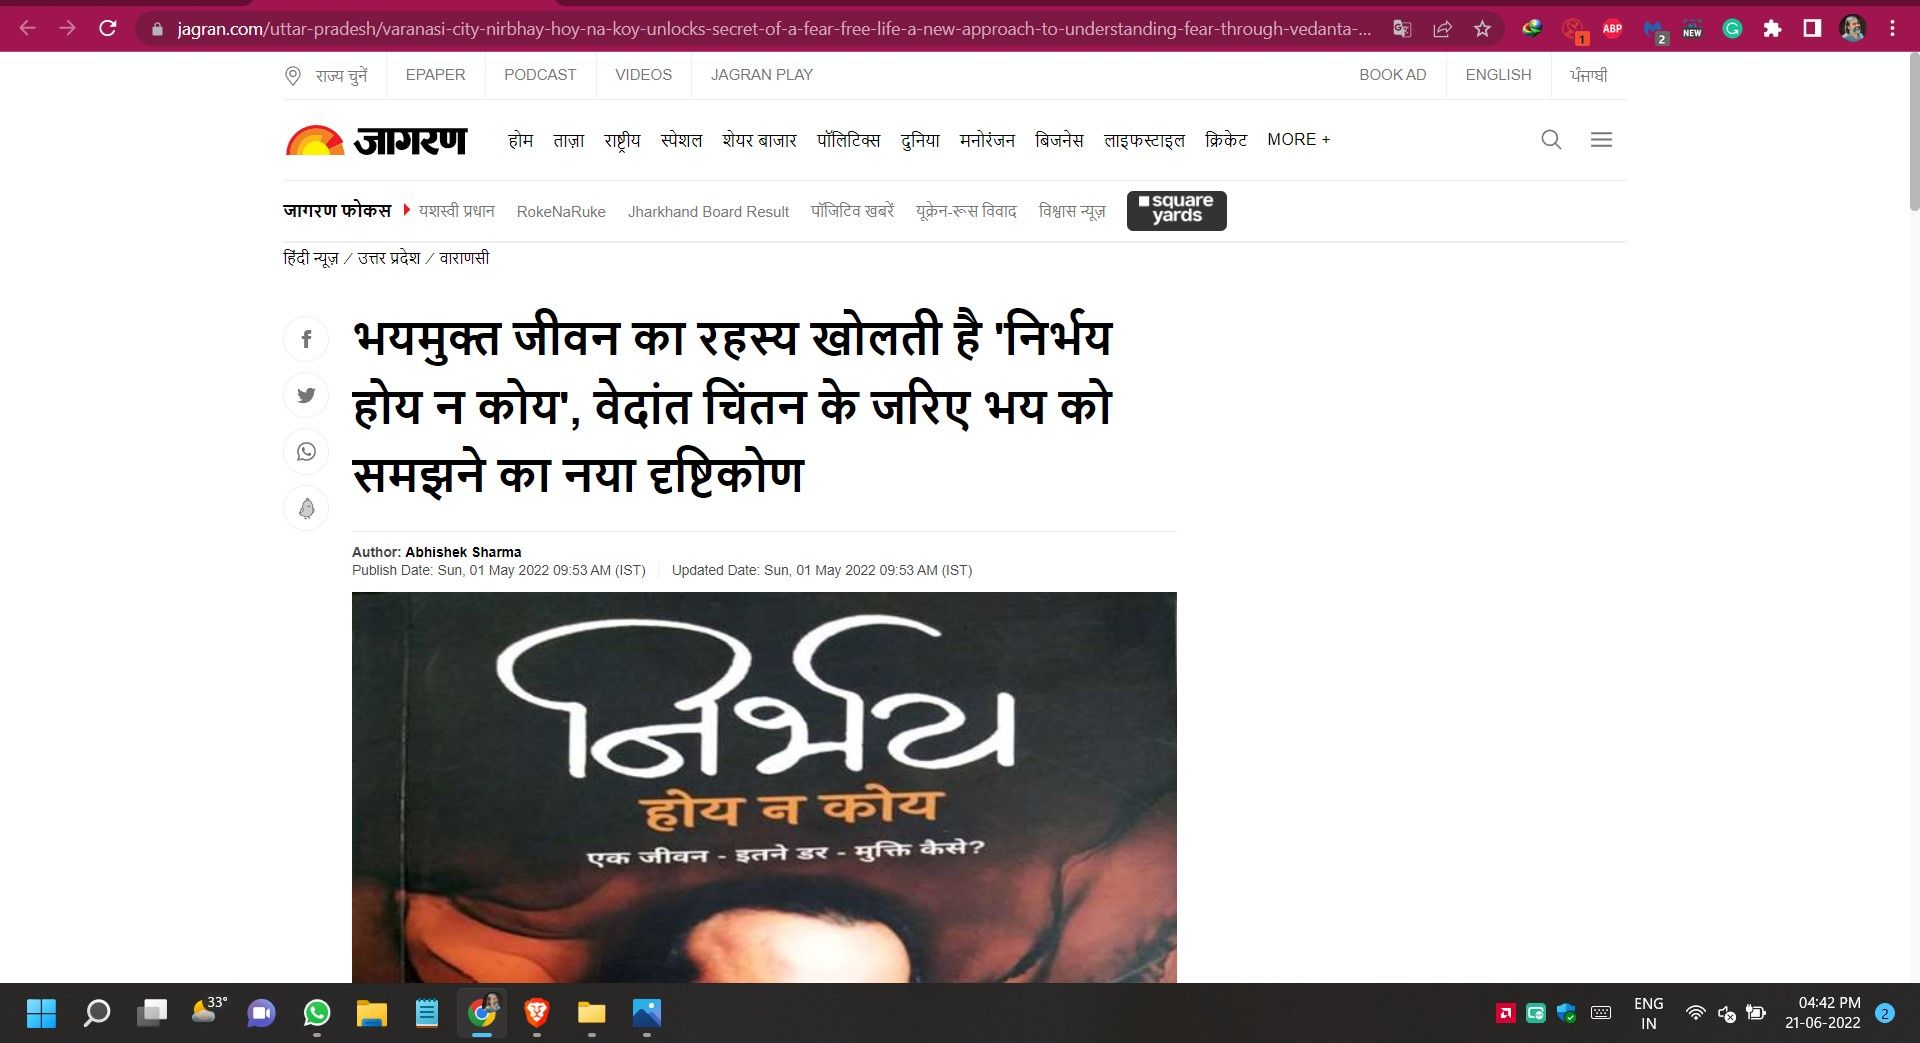Switch site to ENGLISH

pos(1498,75)
